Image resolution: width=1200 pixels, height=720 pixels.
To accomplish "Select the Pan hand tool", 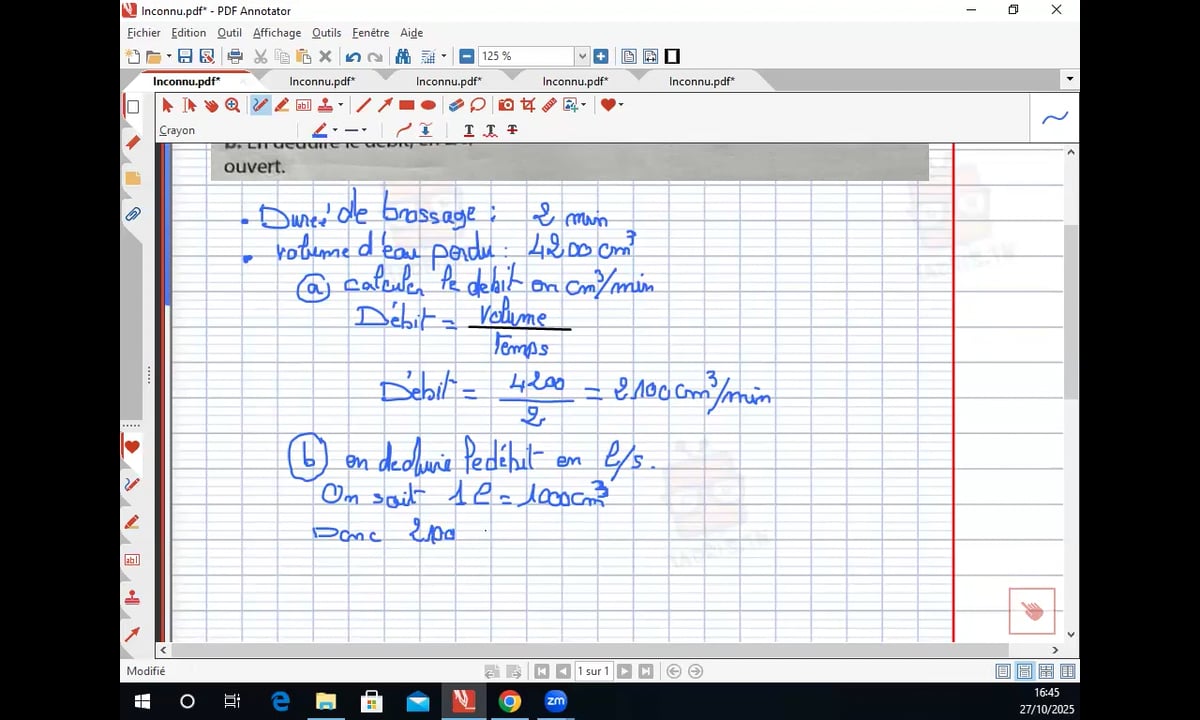I will point(211,104).
